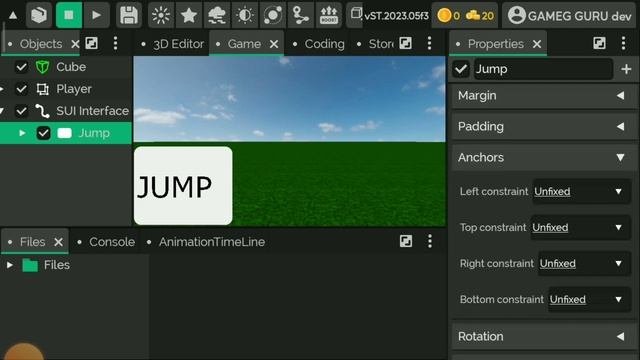Open the stacked coins balance showing 20
Viewport: 640px width, 360px height.
click(x=480, y=16)
